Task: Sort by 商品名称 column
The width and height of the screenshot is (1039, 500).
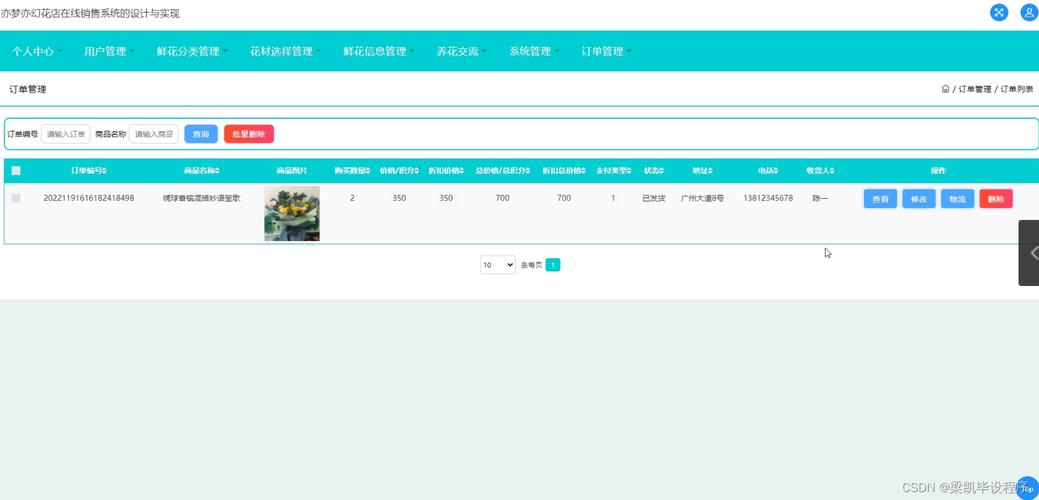Action: [201, 171]
